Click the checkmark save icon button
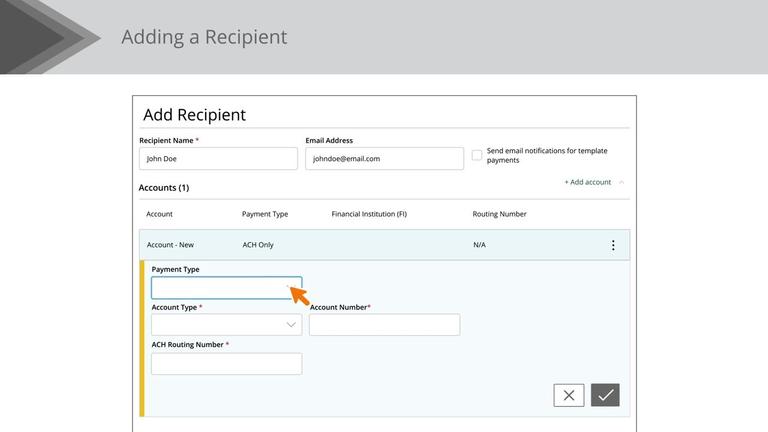Viewport: 768px width, 432px height. coord(605,395)
